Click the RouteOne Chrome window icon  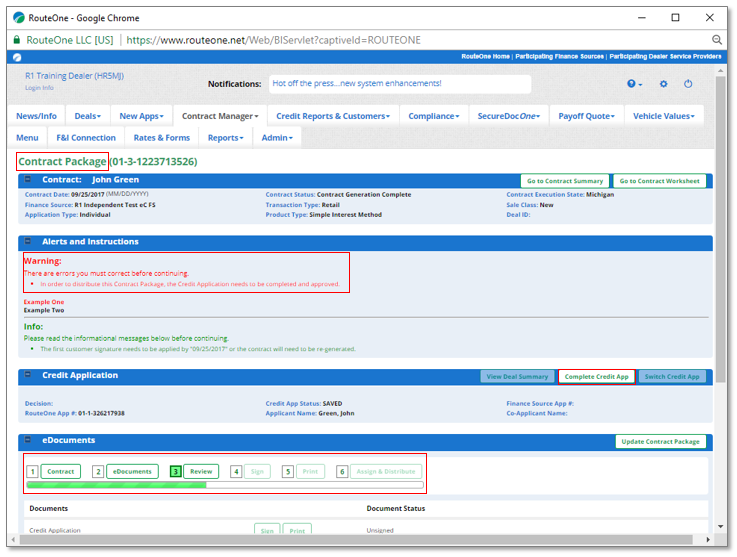pos(19,18)
